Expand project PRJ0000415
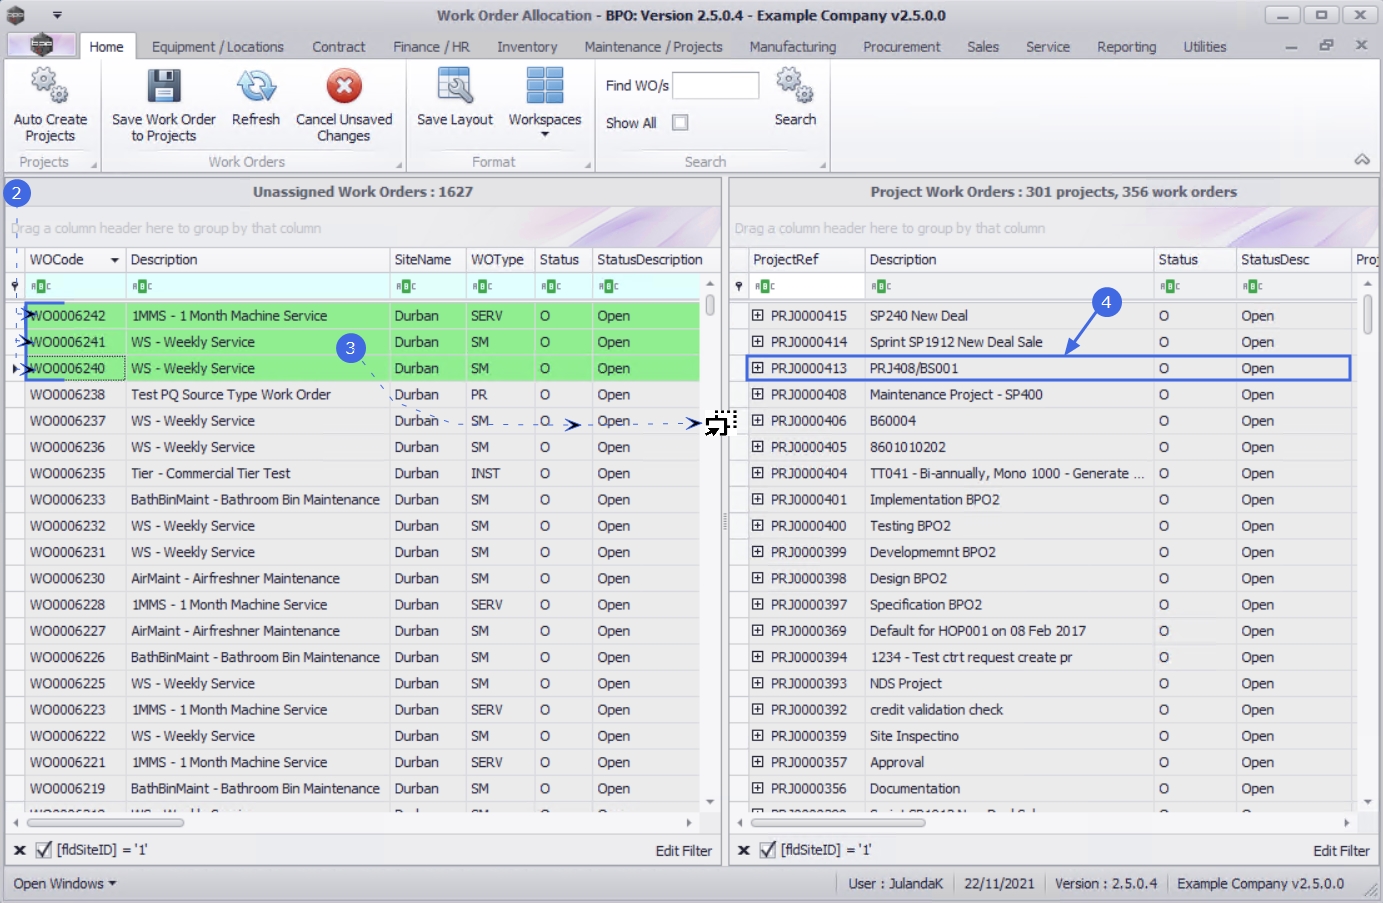This screenshot has width=1383, height=903. (758, 315)
